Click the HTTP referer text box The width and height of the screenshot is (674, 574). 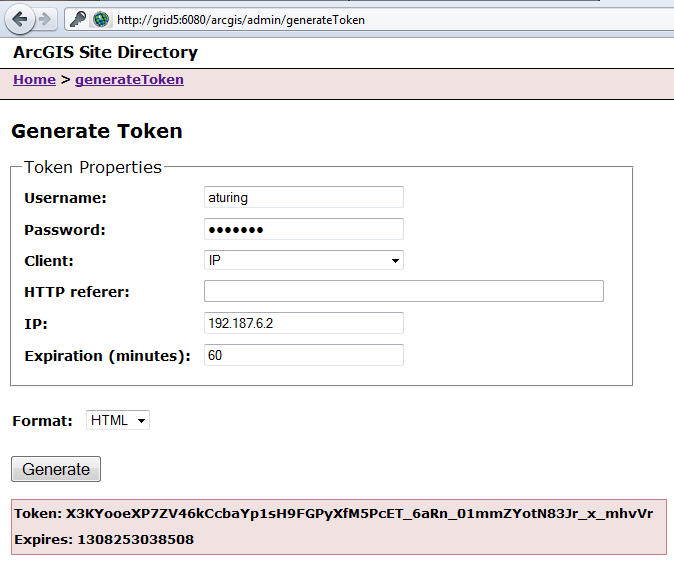[x=403, y=291]
